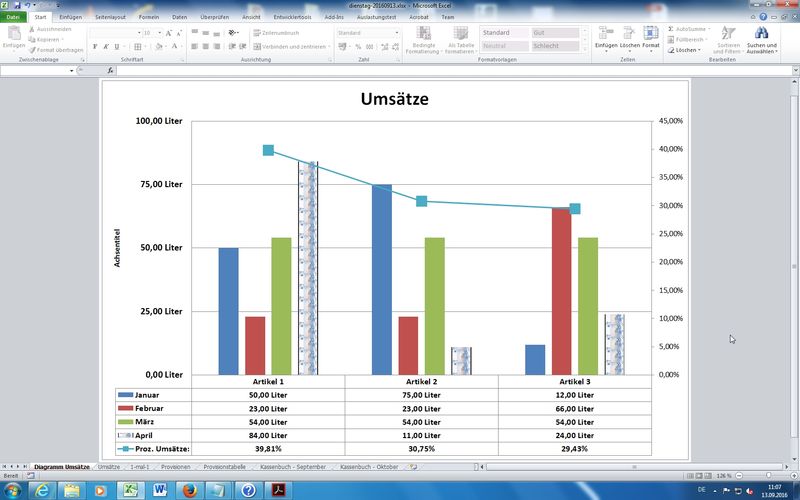Click the insert function fx icon
The height and width of the screenshot is (500, 800).
tap(110, 70)
